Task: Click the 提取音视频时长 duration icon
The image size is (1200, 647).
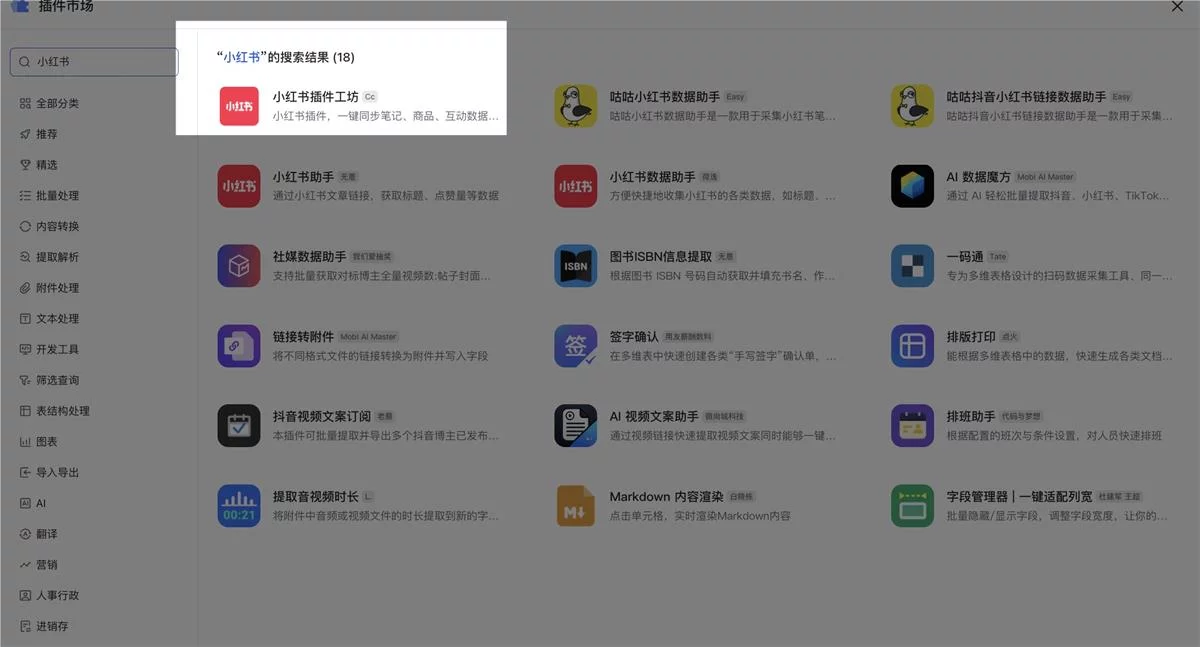Action: pos(238,506)
